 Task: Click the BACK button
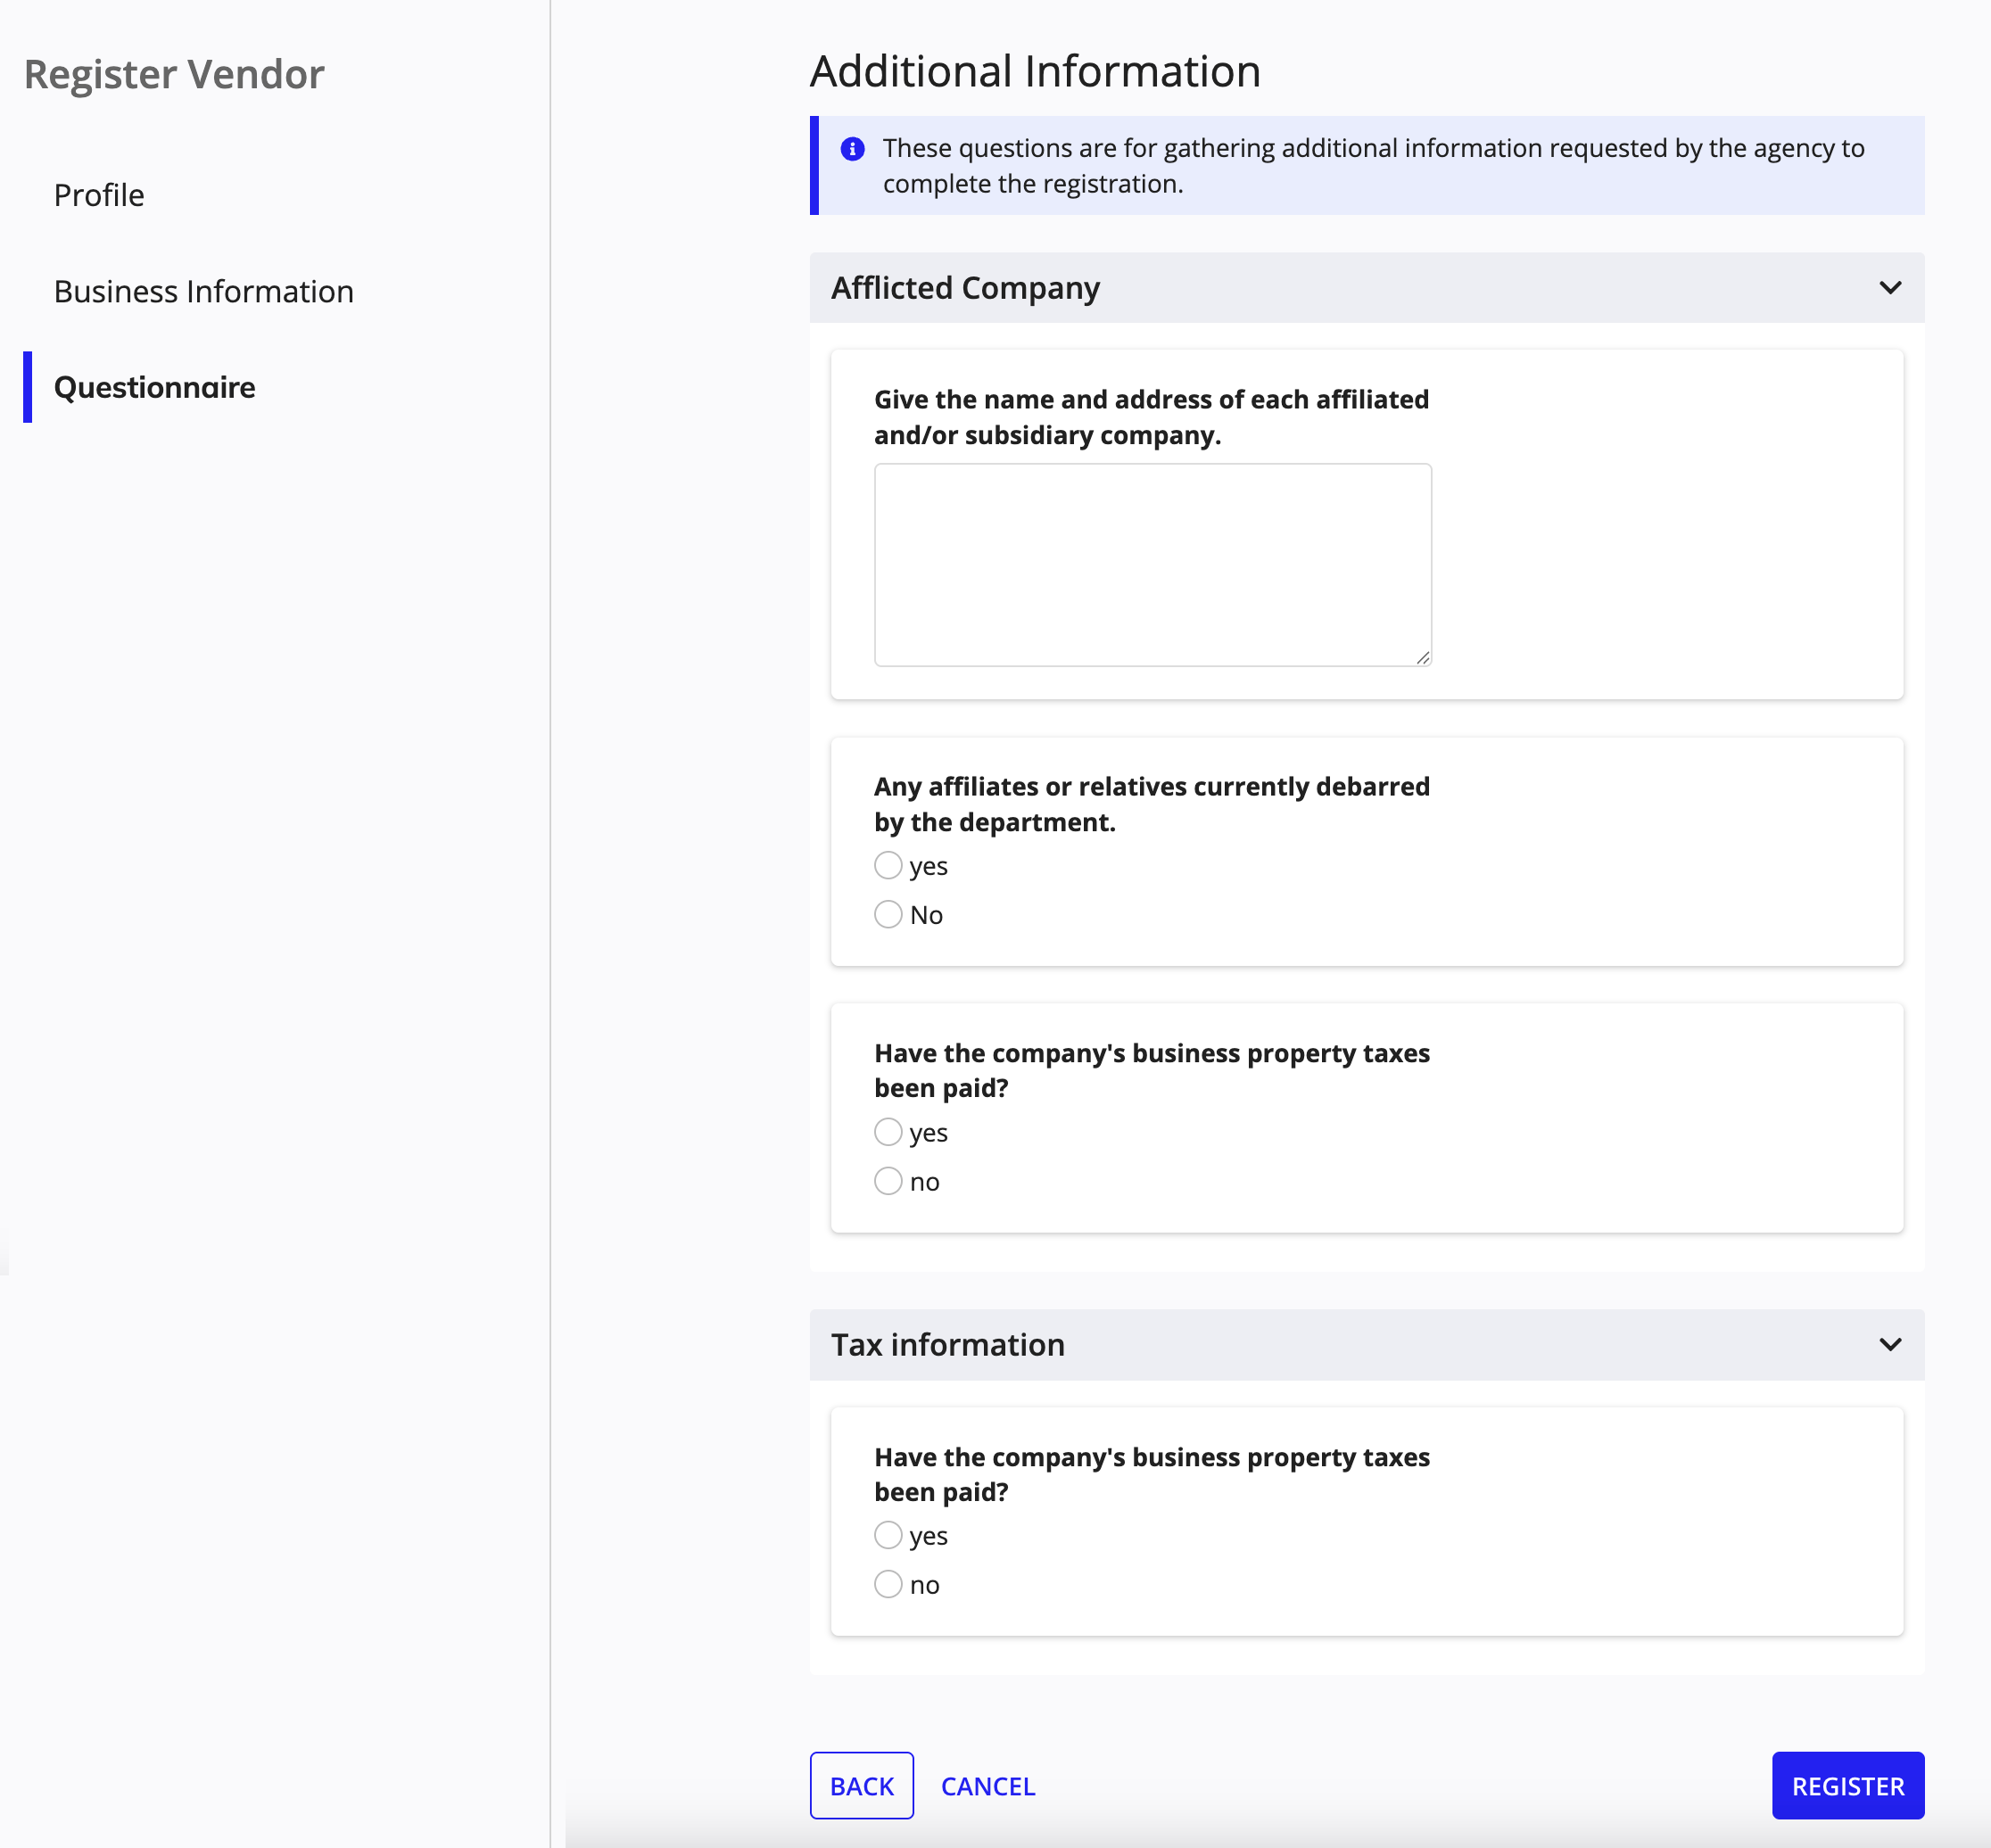[x=861, y=1785]
